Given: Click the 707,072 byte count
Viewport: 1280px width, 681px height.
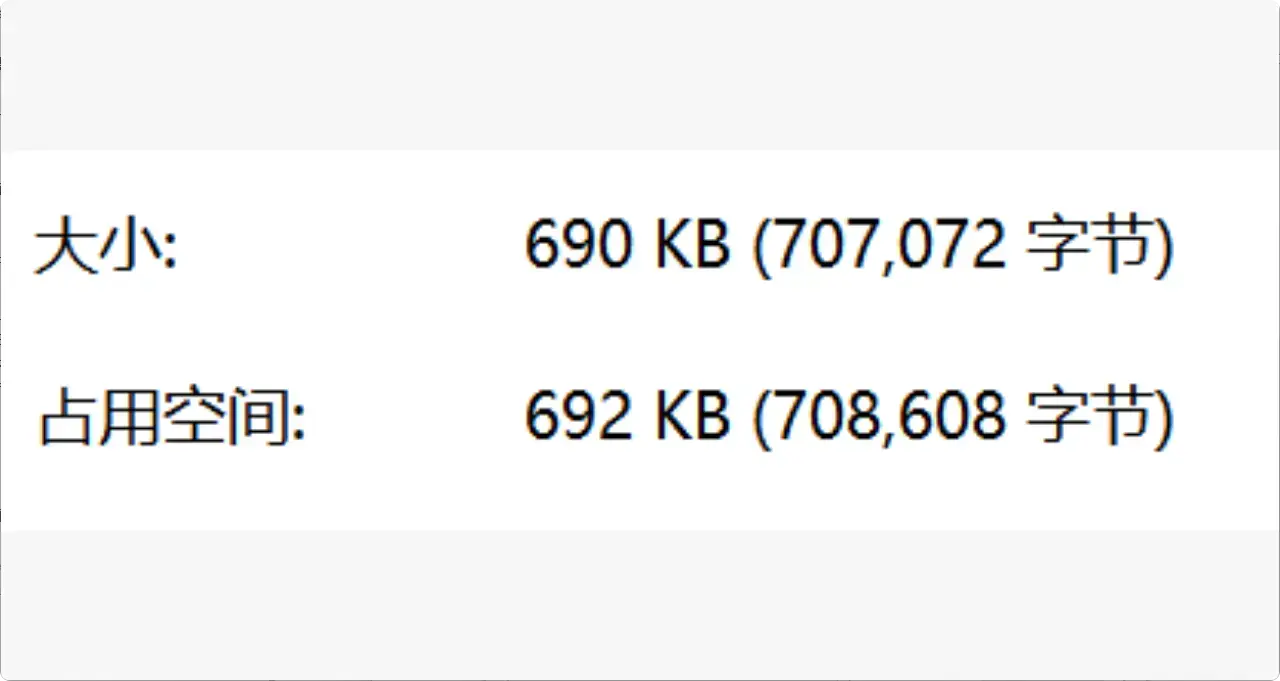Looking at the screenshot, I should 888,244.
